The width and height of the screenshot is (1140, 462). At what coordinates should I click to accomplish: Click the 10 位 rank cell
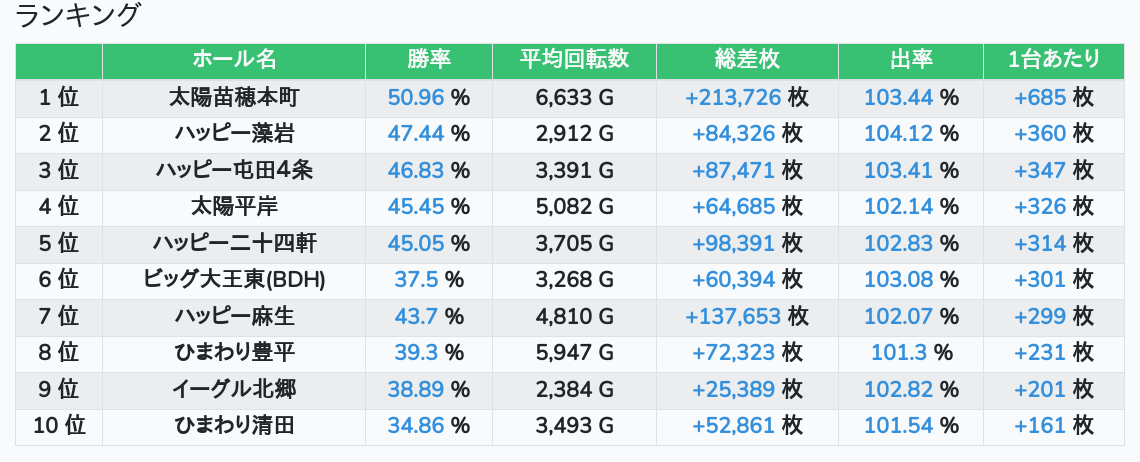point(59,426)
